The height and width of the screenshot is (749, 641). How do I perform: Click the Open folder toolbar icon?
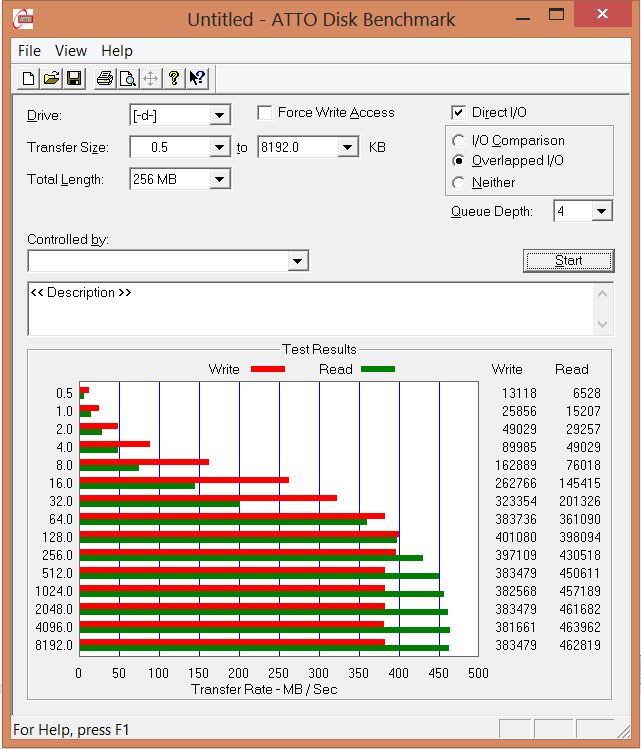click(x=52, y=79)
